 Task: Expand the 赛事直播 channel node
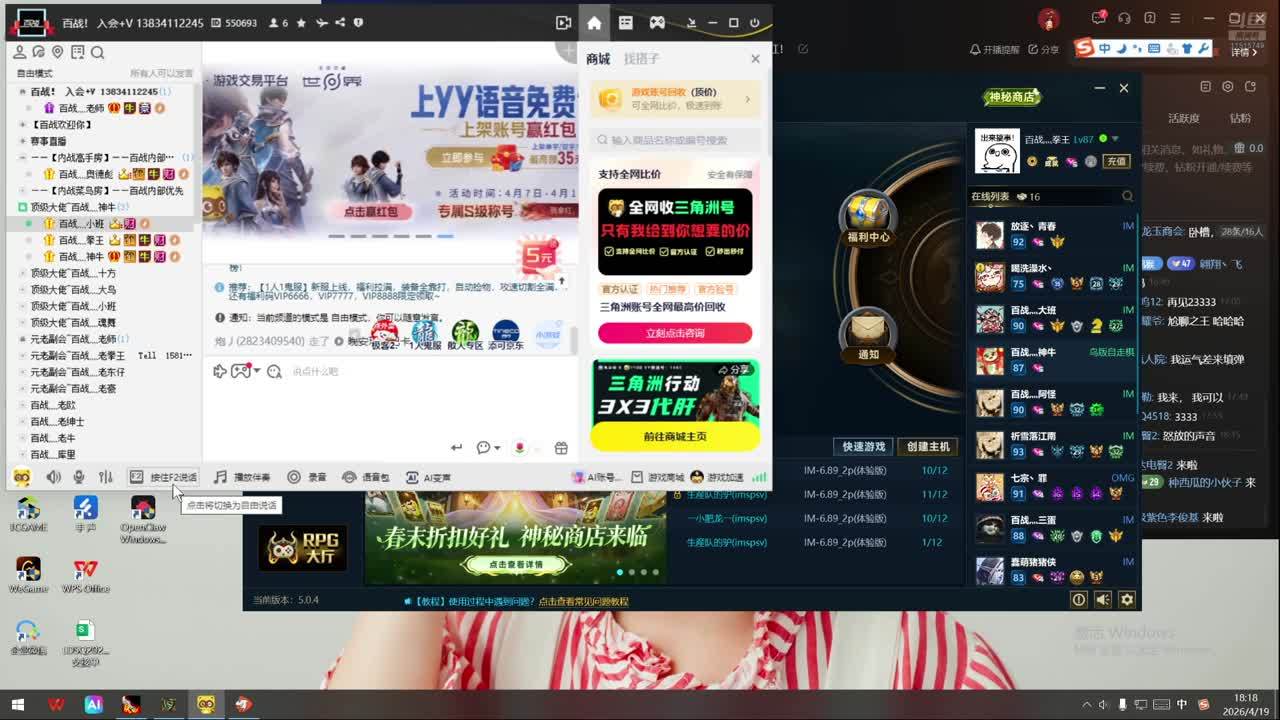tap(23, 141)
